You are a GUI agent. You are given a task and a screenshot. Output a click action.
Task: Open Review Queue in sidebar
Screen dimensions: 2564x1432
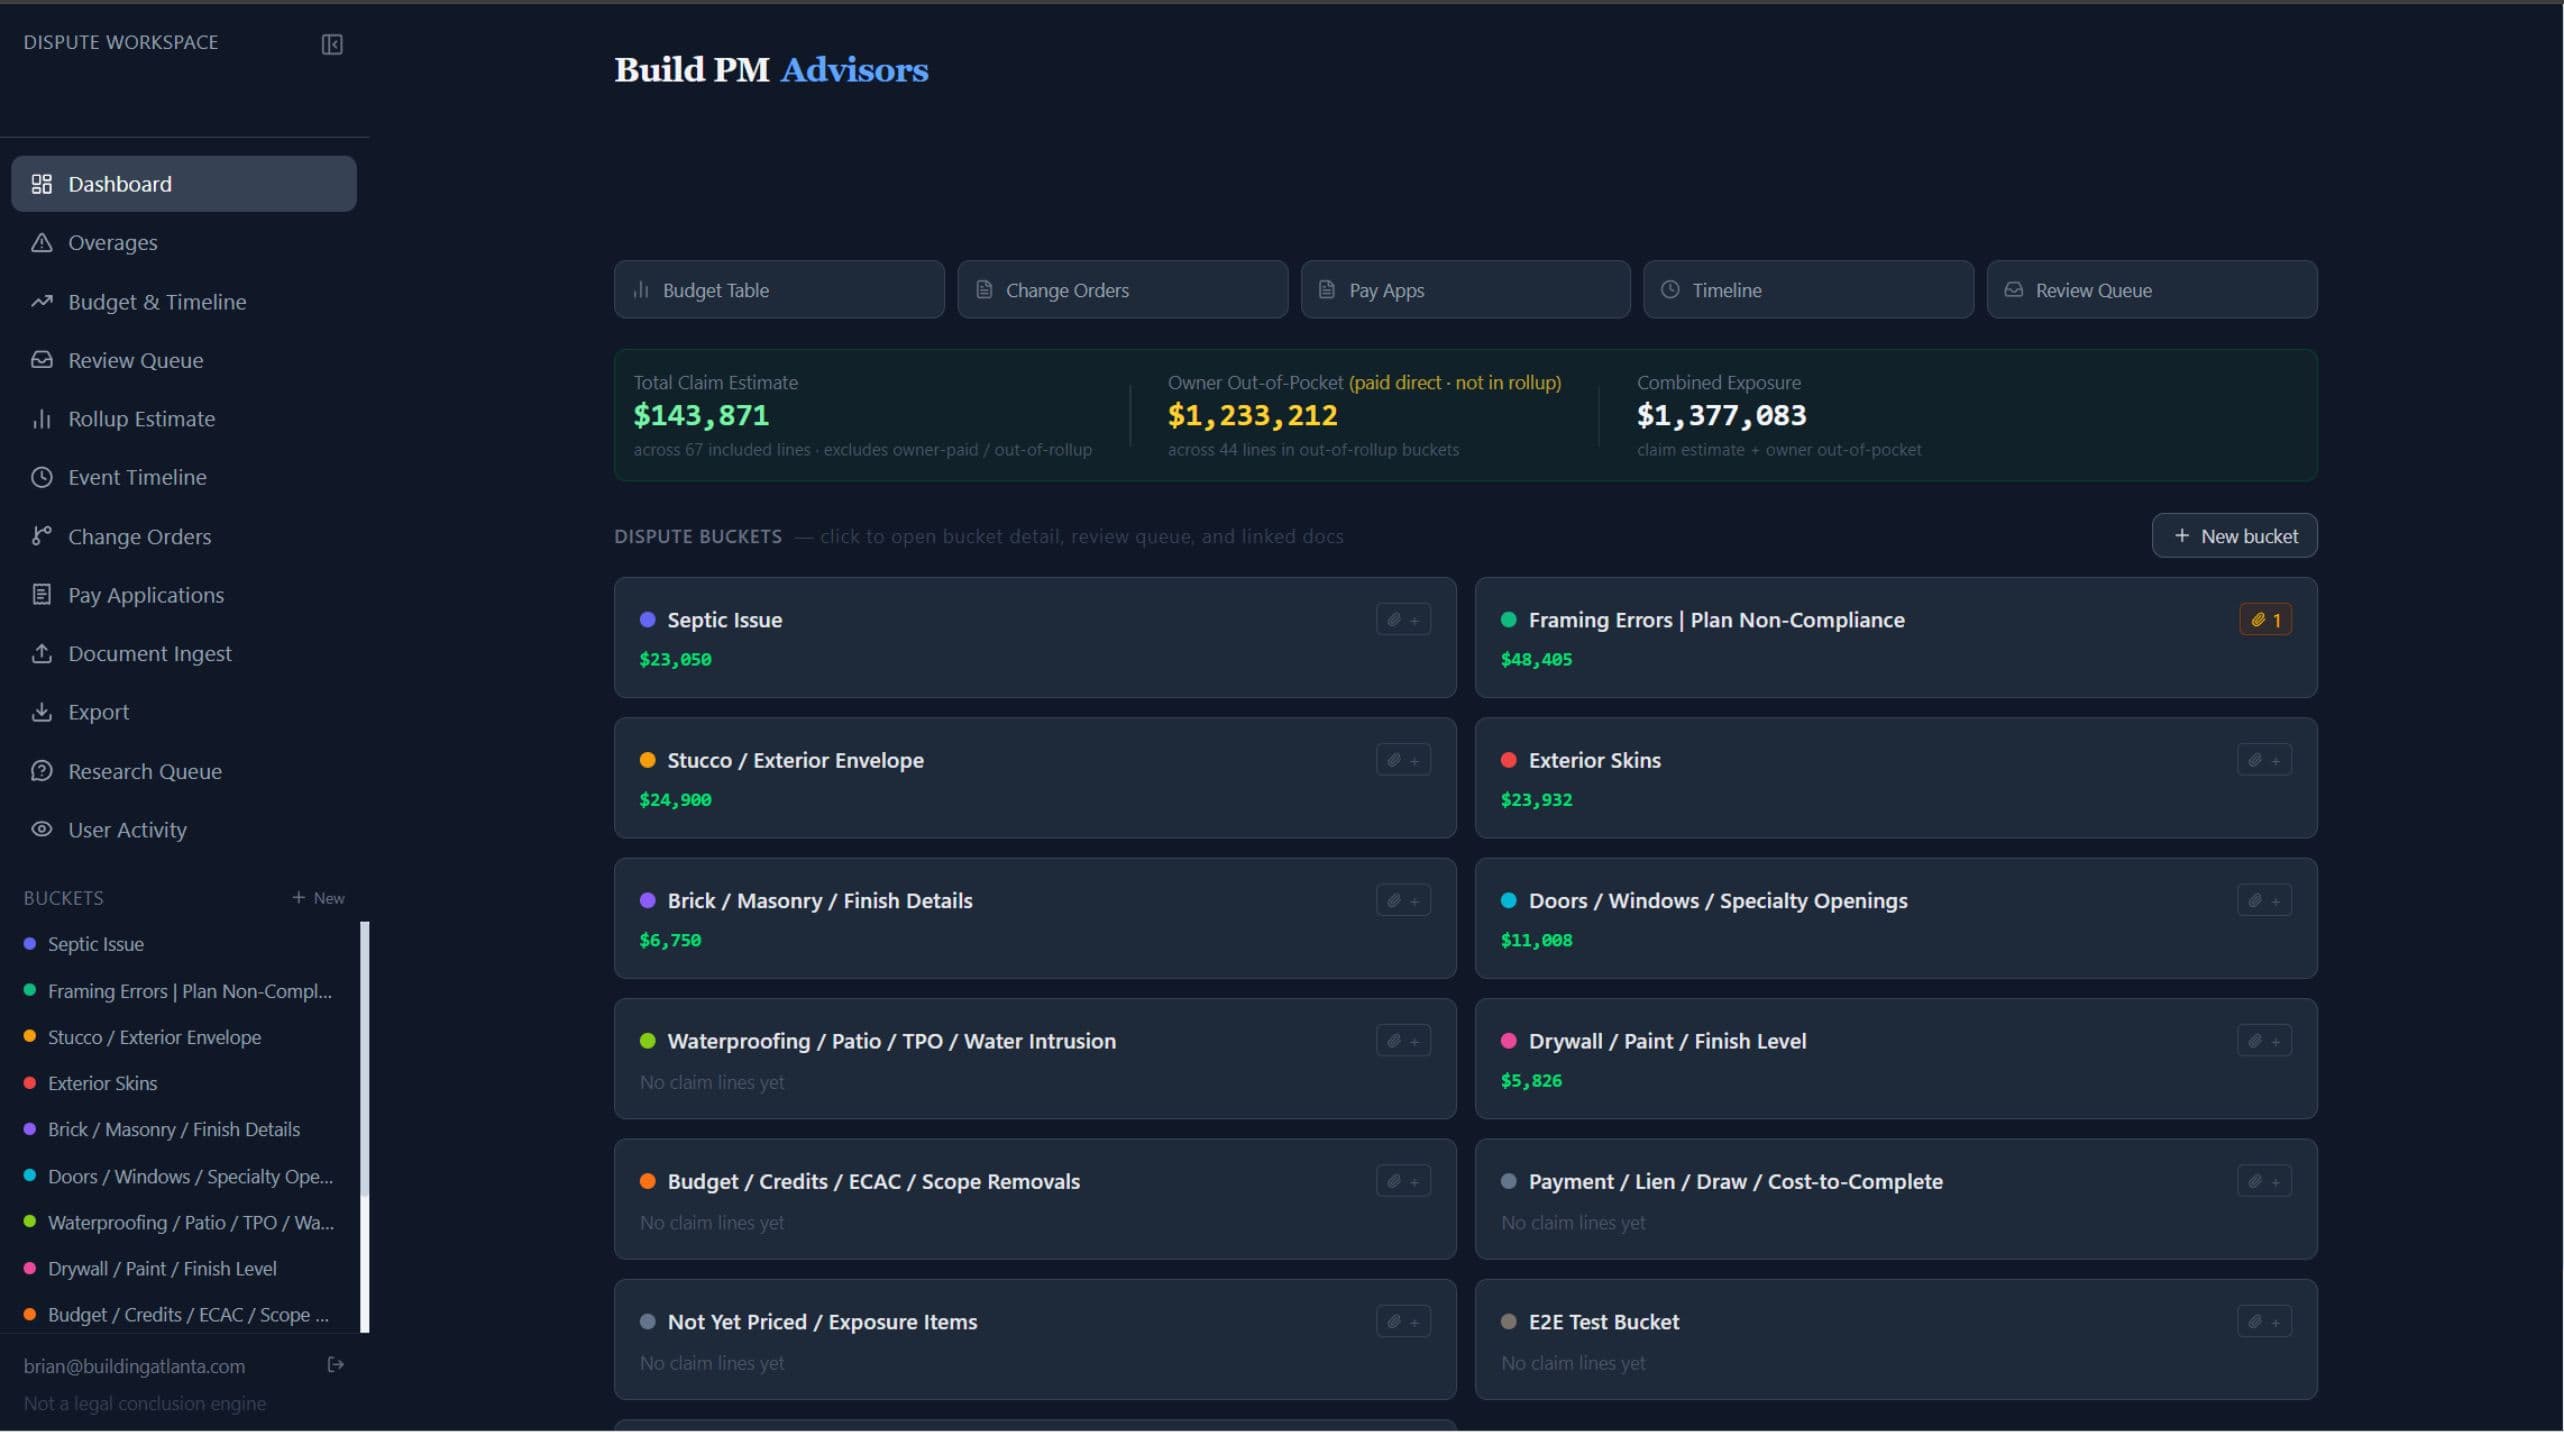tap(184, 360)
